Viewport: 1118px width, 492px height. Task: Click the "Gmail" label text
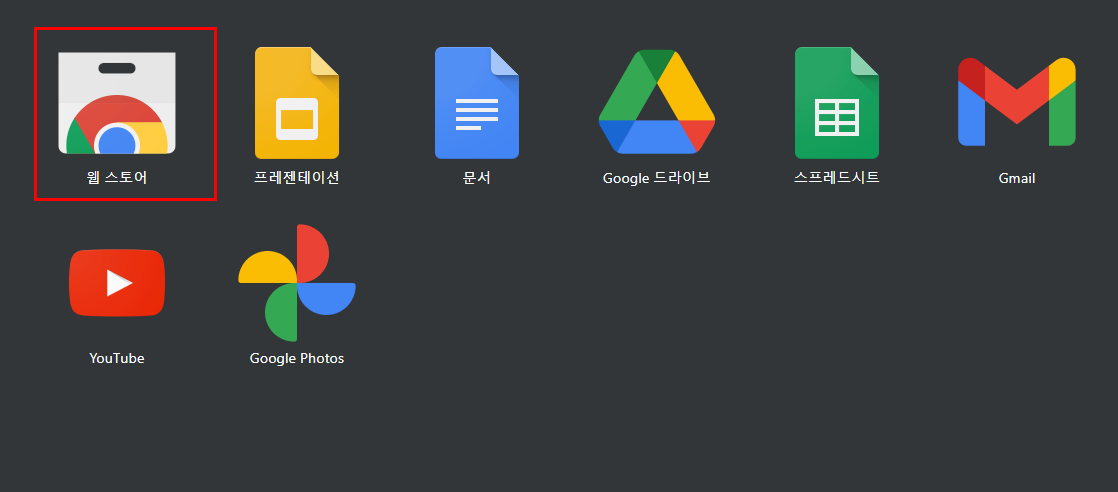point(1017,178)
